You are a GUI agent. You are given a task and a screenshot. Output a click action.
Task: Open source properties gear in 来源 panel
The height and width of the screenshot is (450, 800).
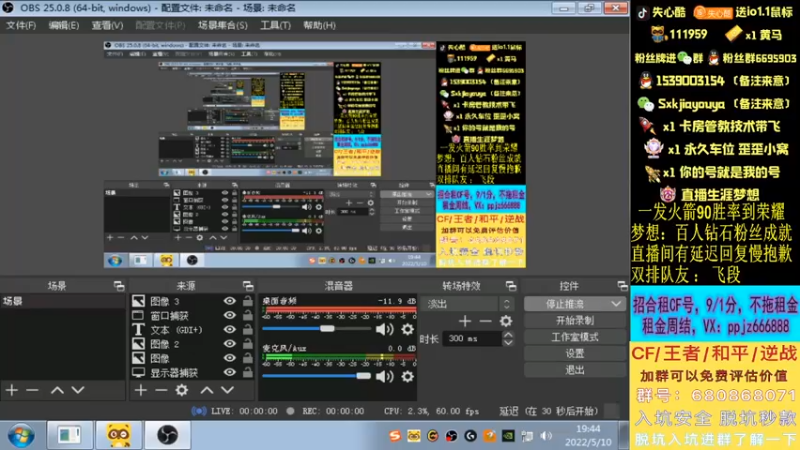(x=182, y=390)
